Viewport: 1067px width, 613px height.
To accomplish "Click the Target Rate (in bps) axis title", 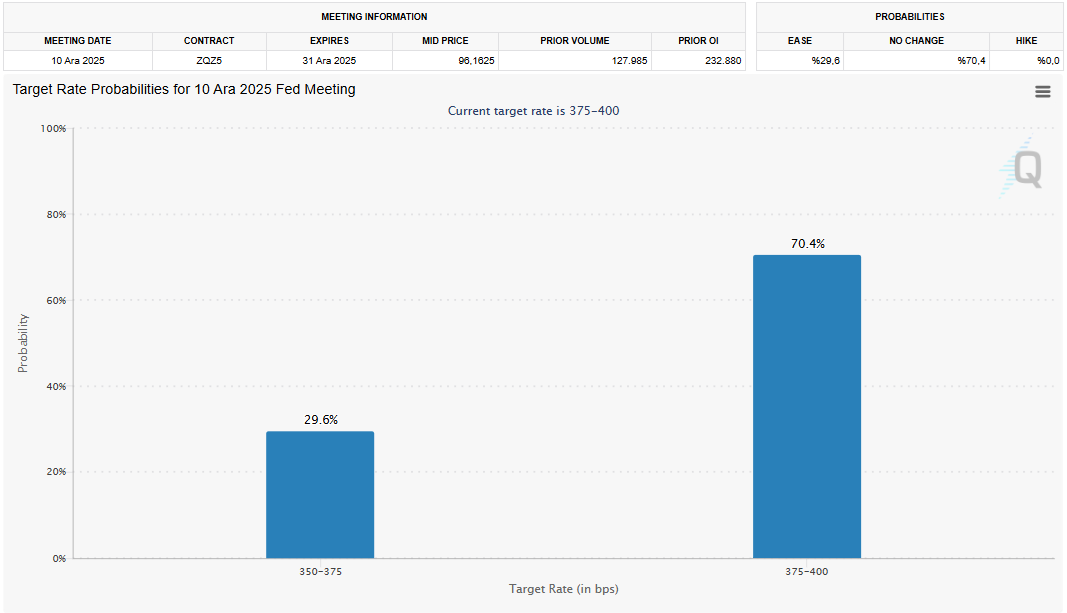I will [563, 589].
